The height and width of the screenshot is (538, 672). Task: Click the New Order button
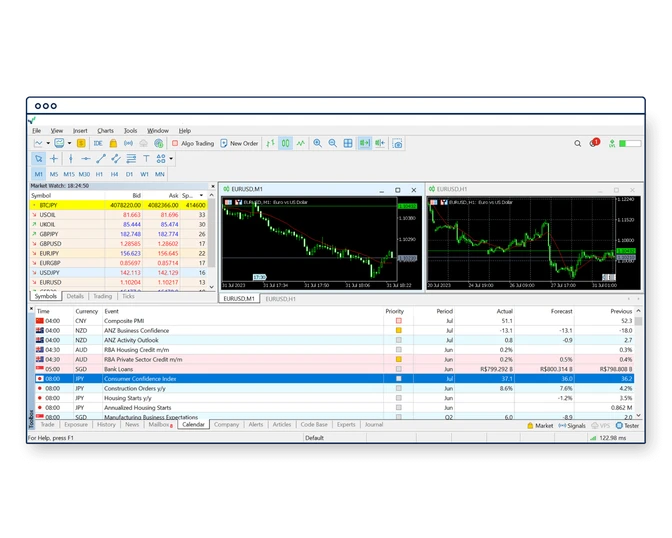pos(239,144)
